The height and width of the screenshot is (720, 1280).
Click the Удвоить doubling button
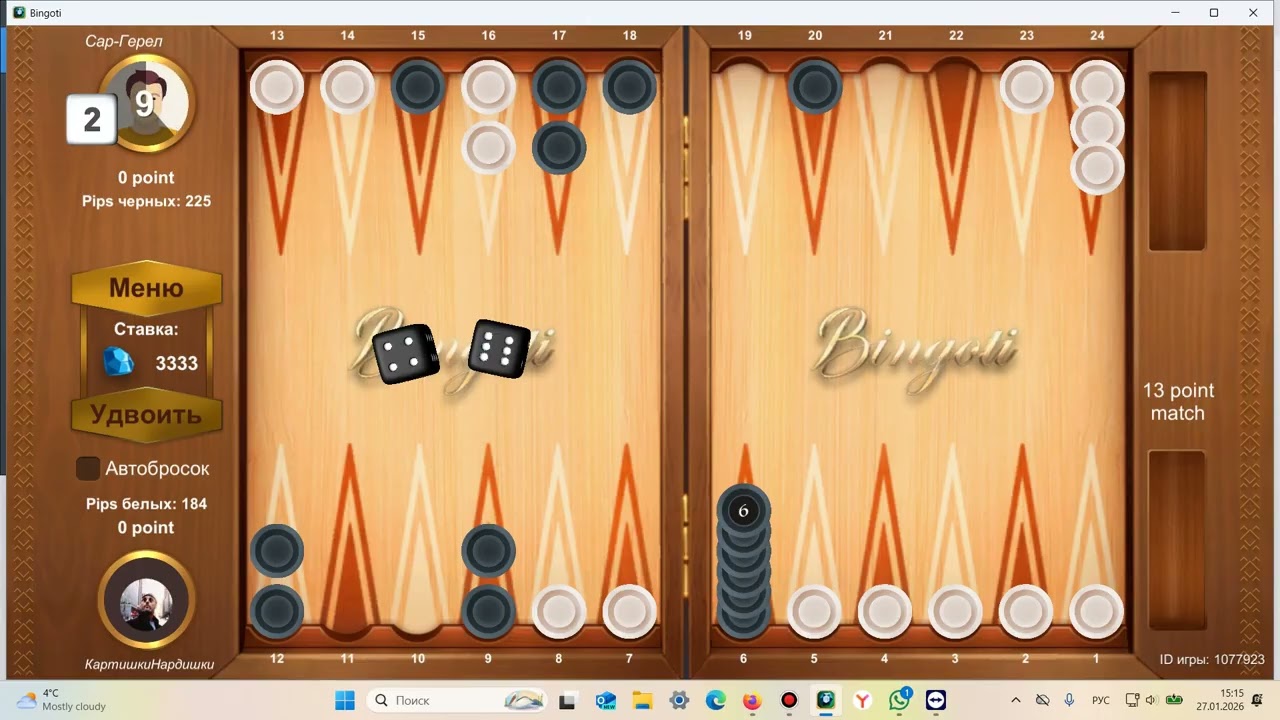[x=146, y=414]
